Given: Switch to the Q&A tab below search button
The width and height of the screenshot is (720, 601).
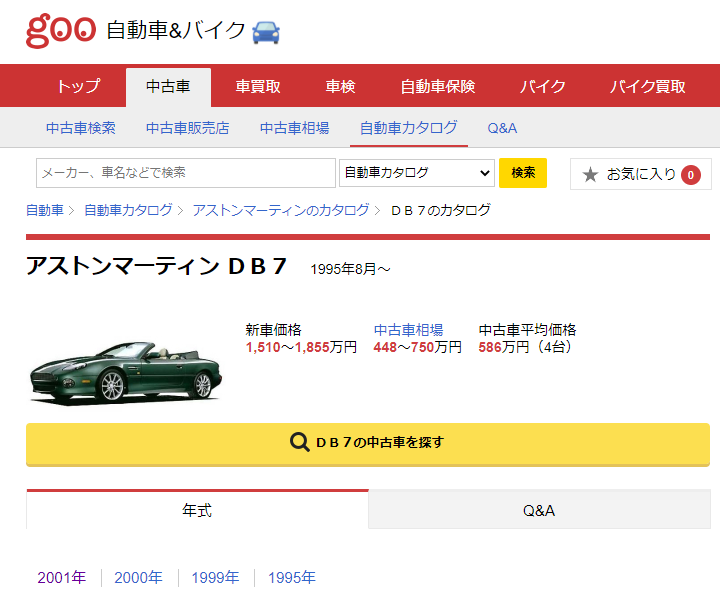Looking at the screenshot, I should (538, 510).
